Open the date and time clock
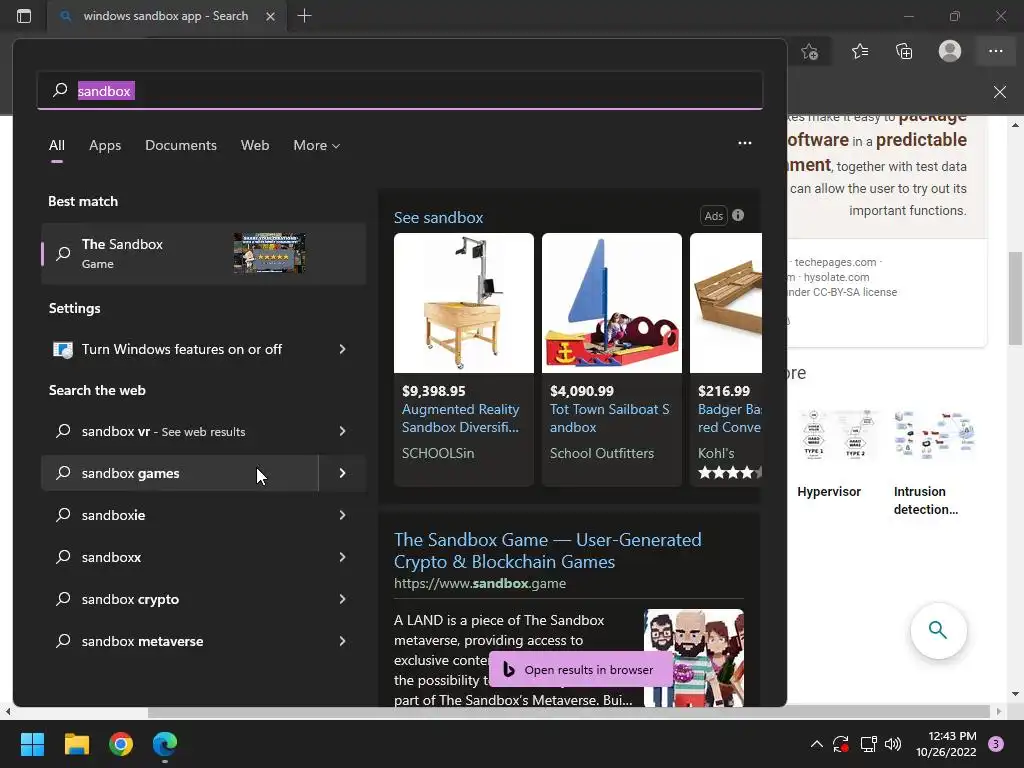The height and width of the screenshot is (768, 1024). pyautogui.click(x=946, y=744)
